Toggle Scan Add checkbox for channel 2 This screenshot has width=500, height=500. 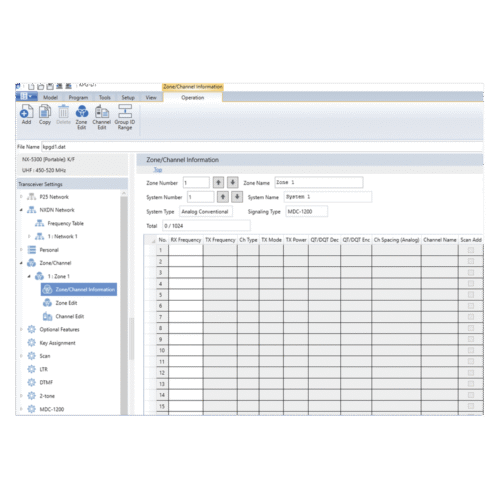(471, 261)
